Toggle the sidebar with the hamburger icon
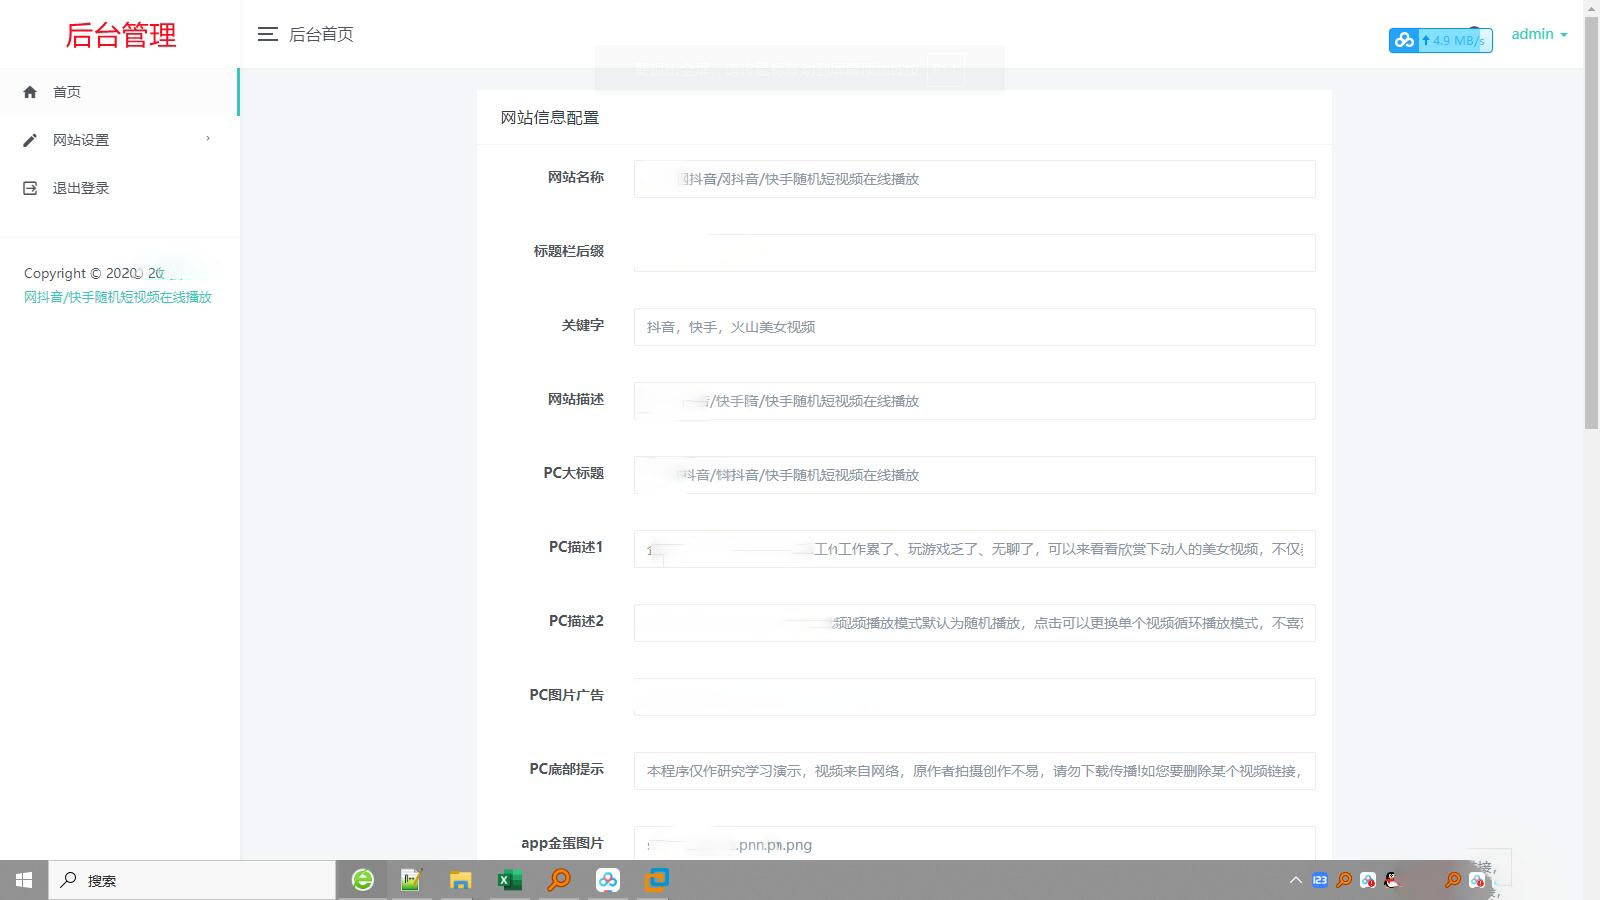The width and height of the screenshot is (1600, 900). (x=267, y=34)
